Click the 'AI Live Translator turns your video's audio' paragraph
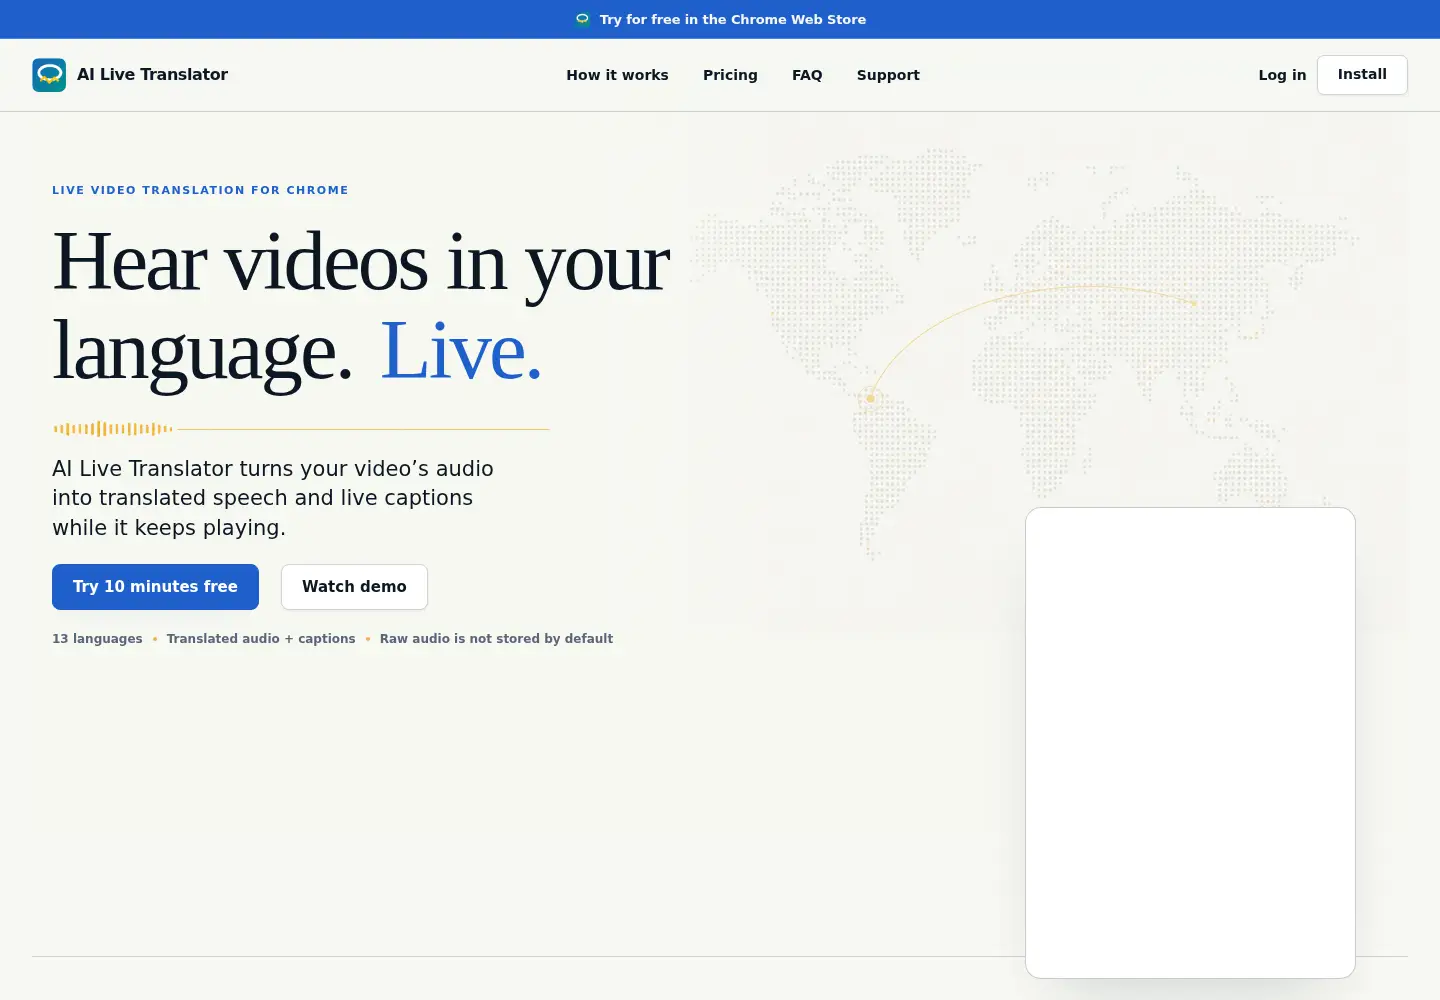Viewport: 1440px width, 1000px height. coord(273,498)
